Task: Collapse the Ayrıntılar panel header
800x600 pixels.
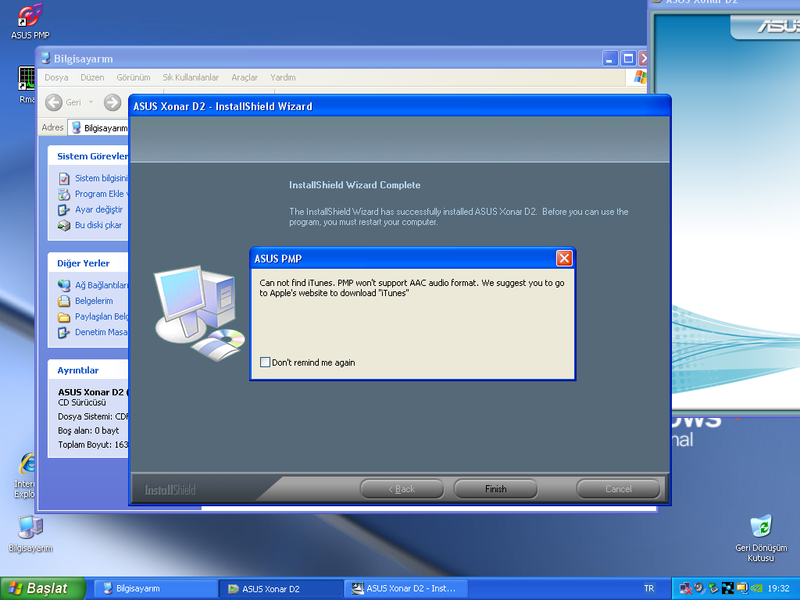Action: point(88,370)
